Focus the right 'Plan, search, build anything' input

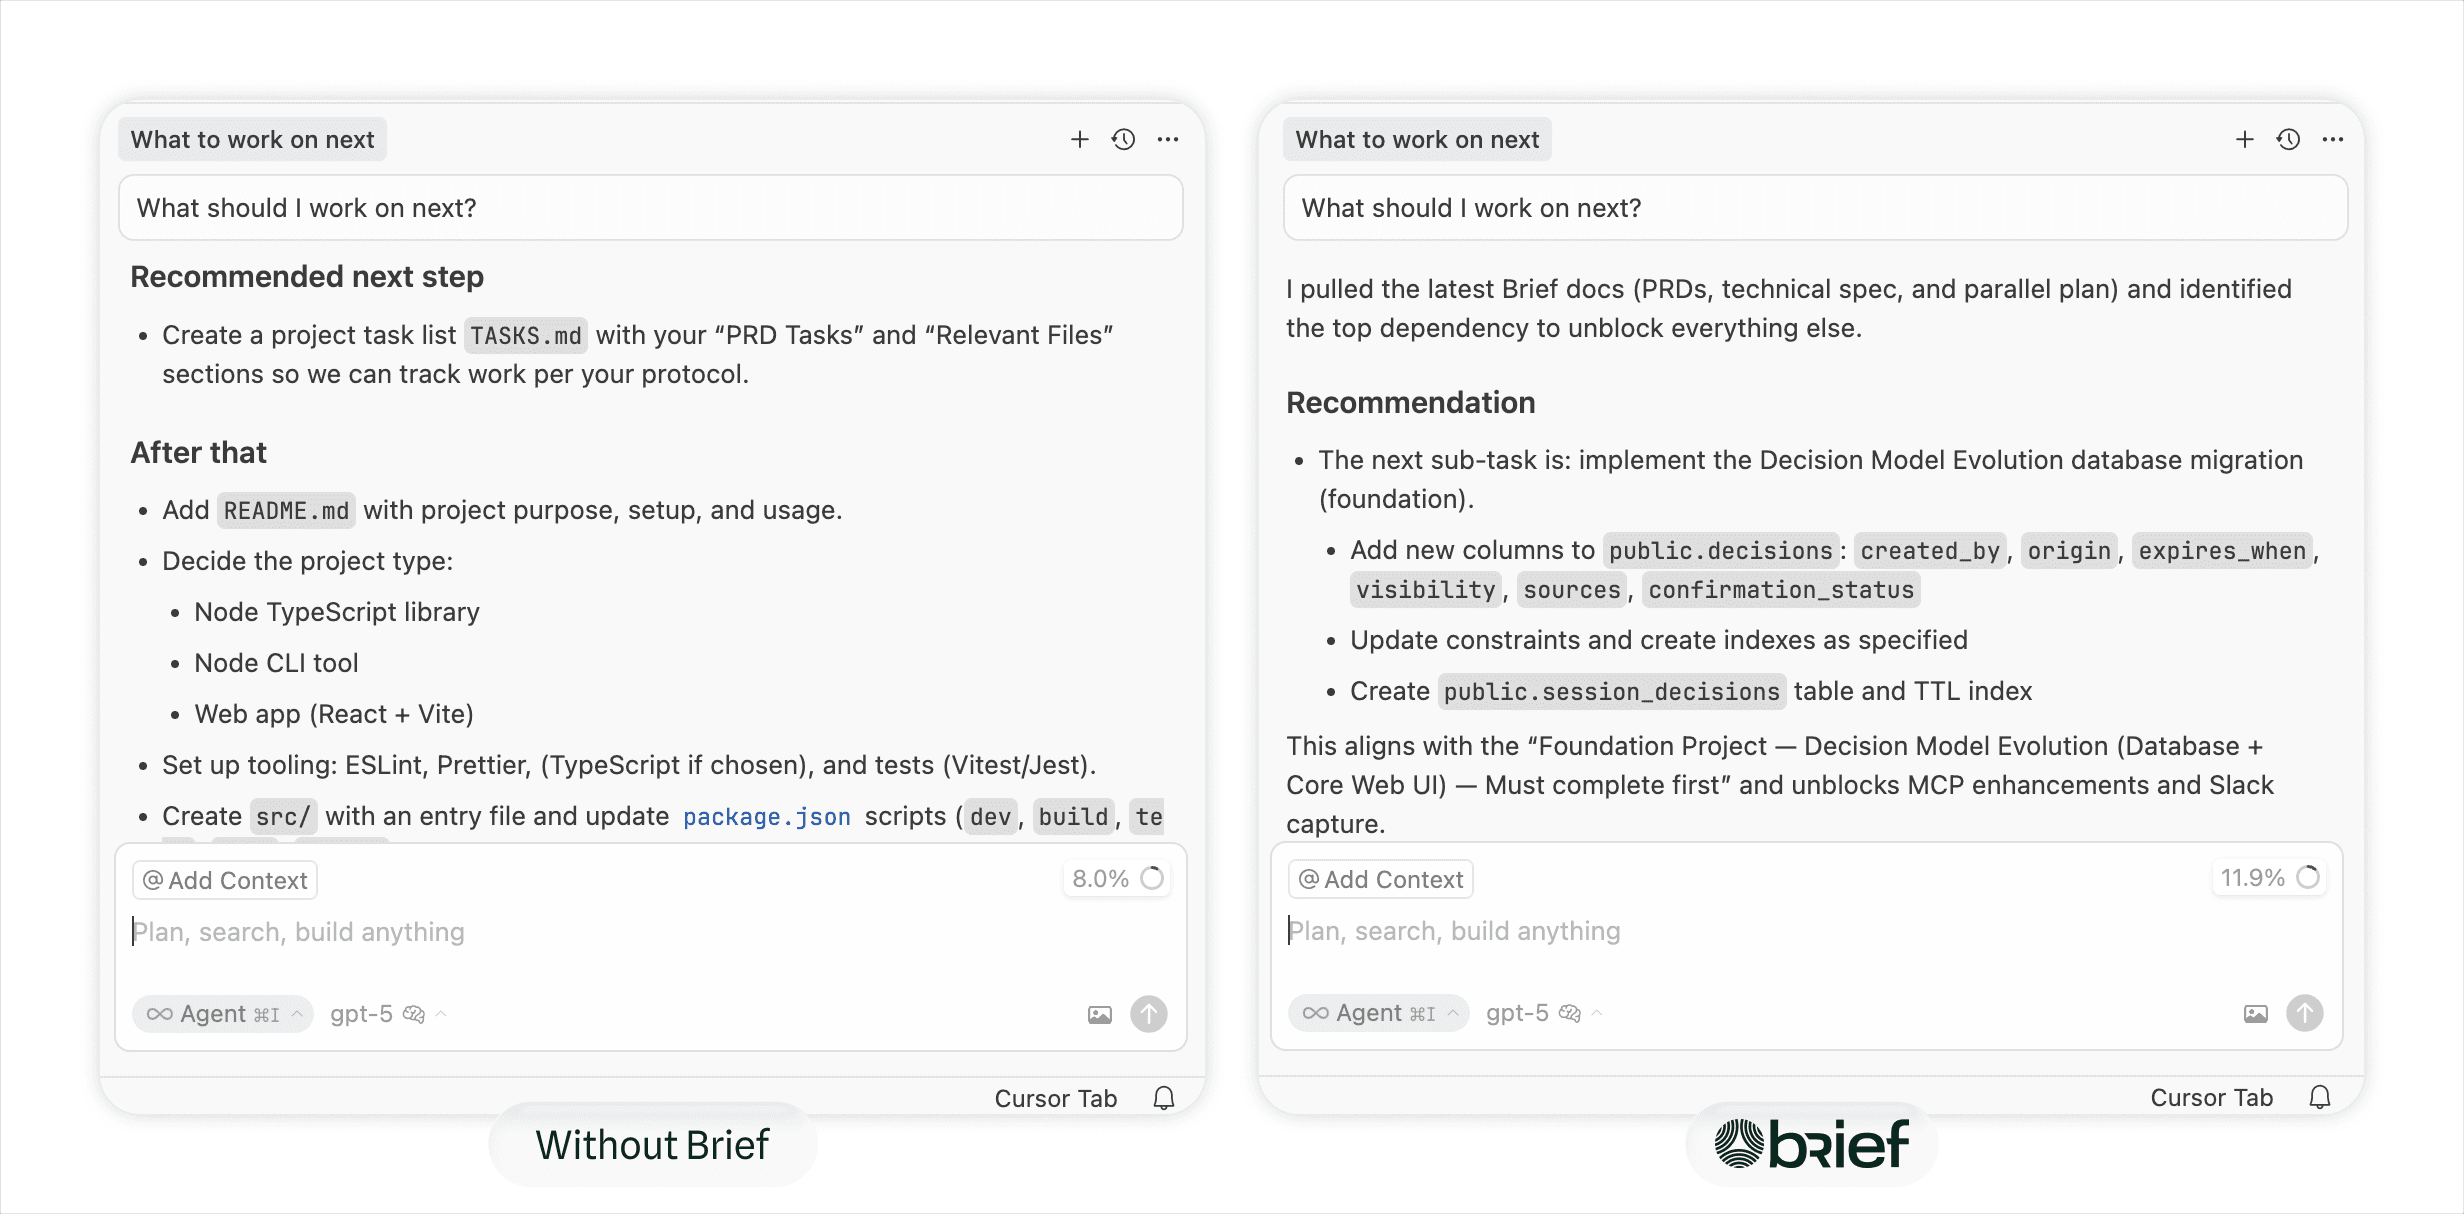click(1700, 932)
